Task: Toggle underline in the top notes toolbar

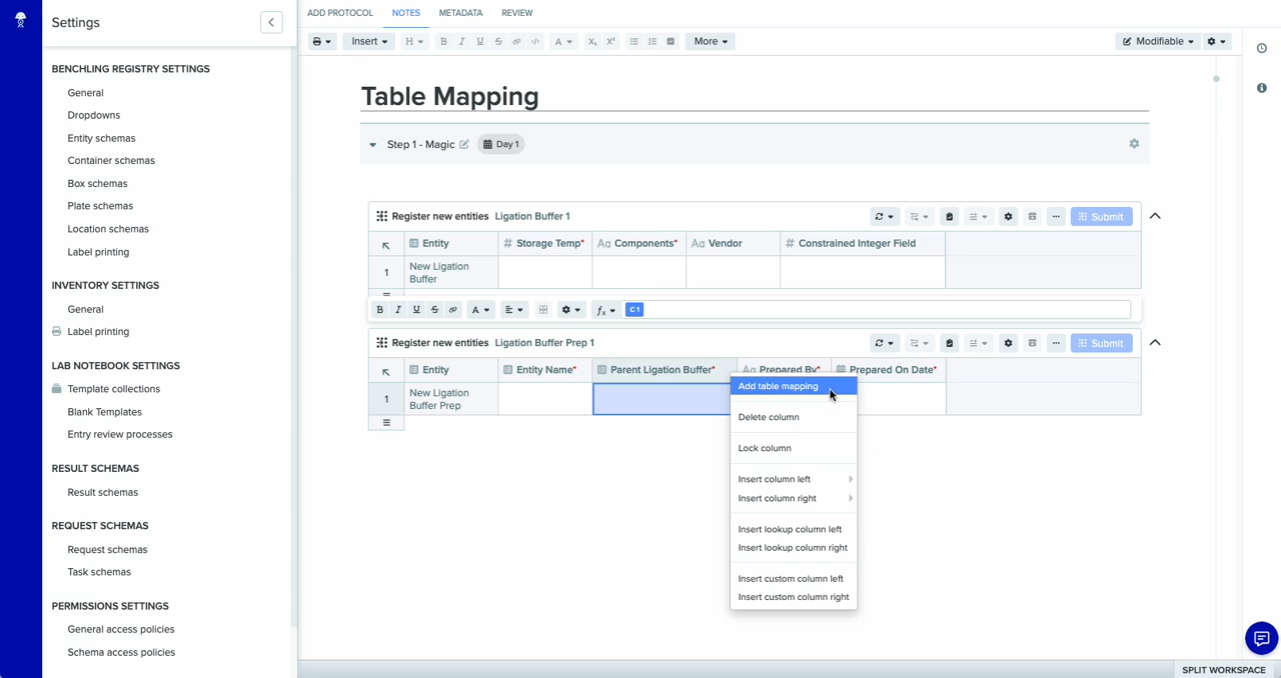Action: pyautogui.click(x=480, y=42)
